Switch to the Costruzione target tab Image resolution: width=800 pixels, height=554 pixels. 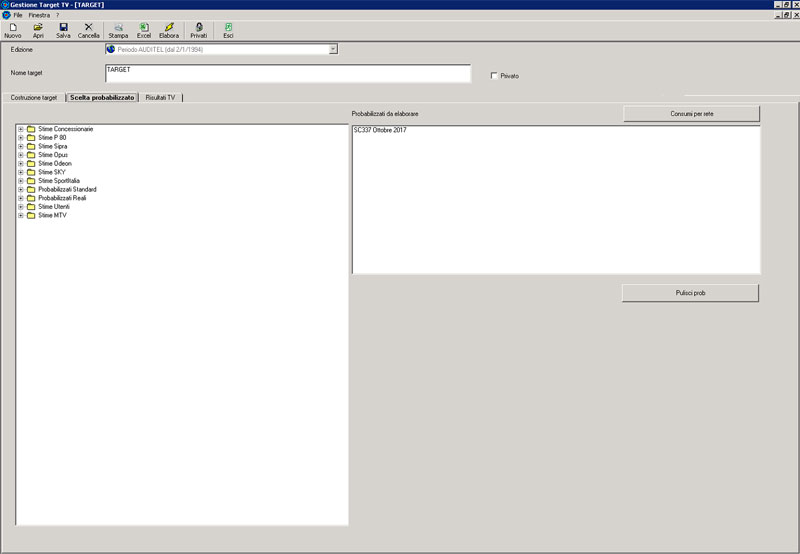34,97
